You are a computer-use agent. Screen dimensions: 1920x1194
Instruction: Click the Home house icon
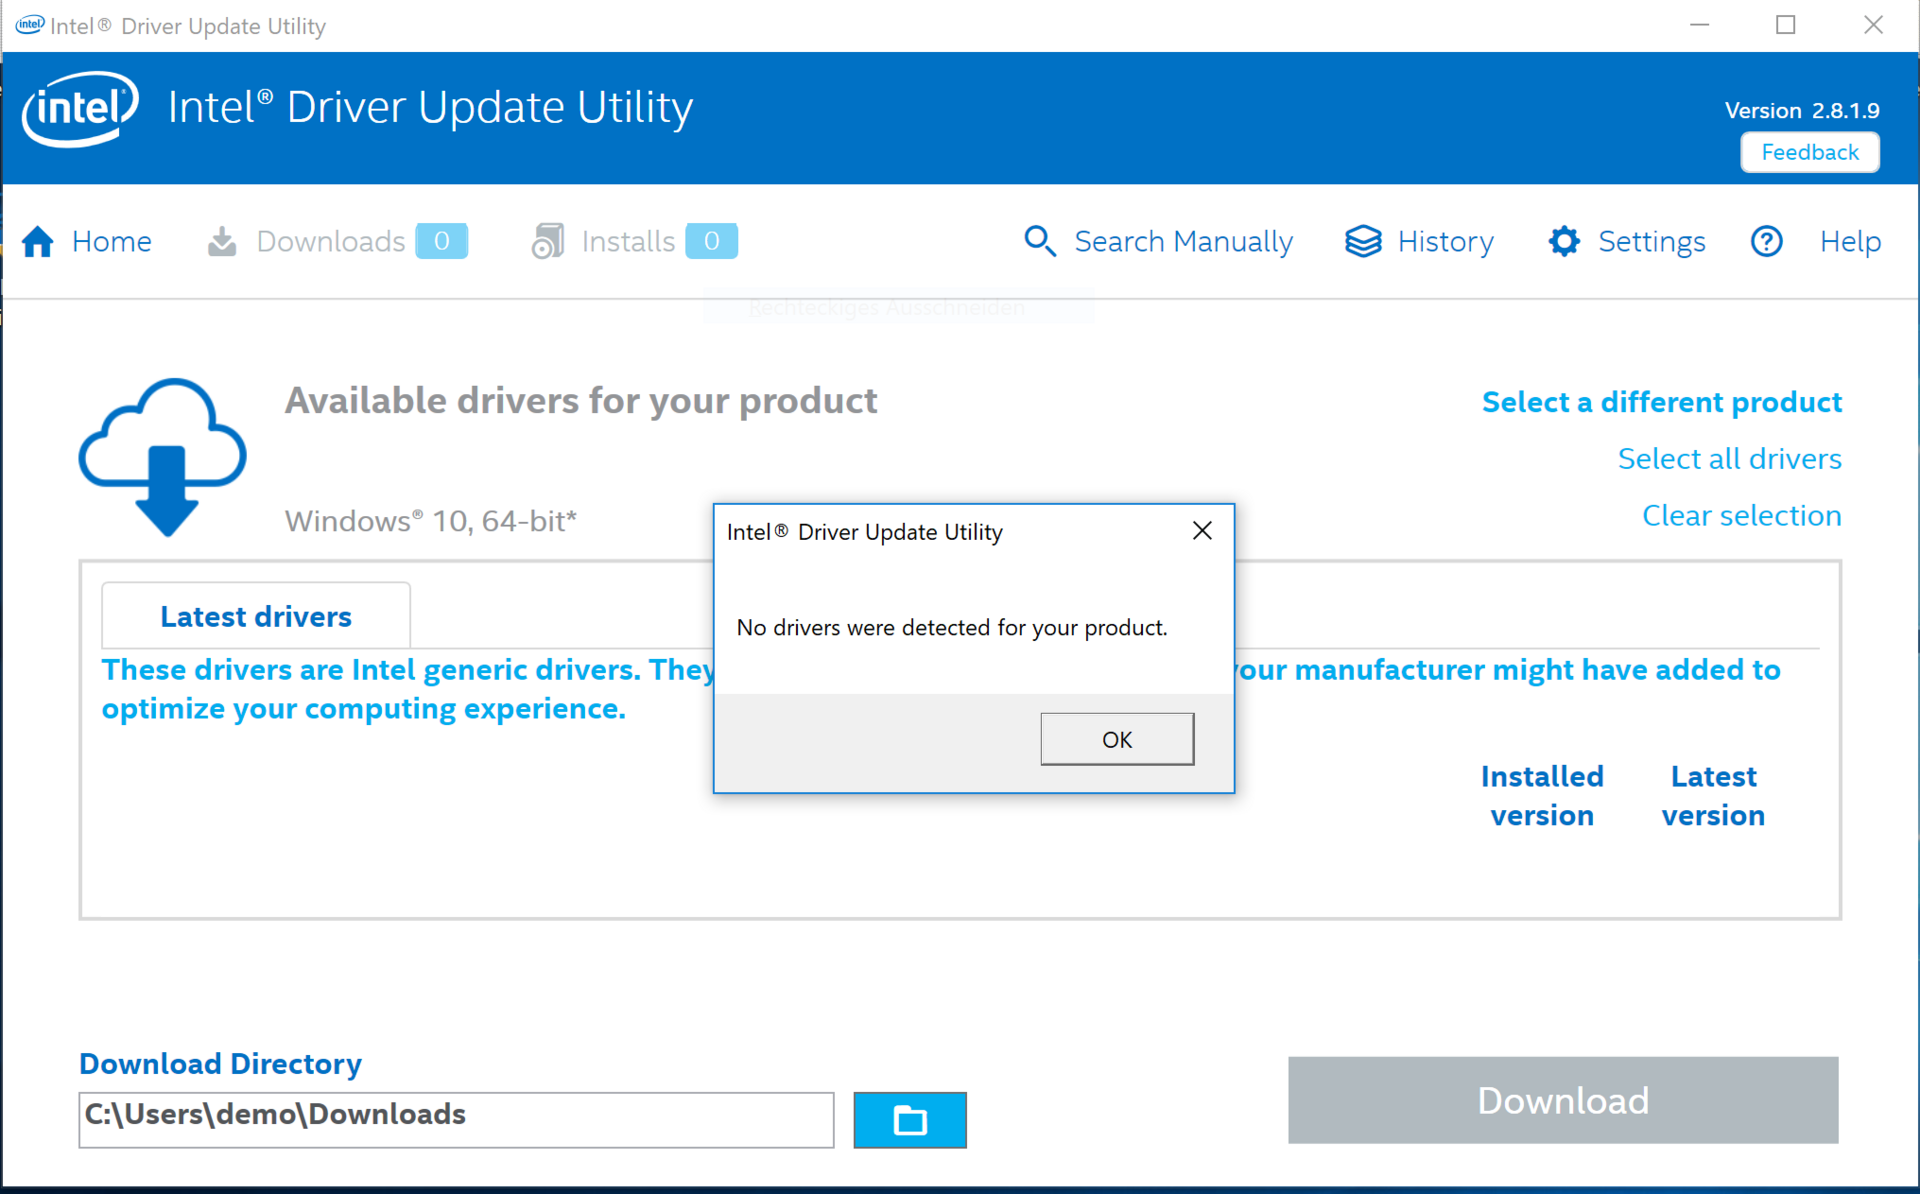(x=38, y=241)
